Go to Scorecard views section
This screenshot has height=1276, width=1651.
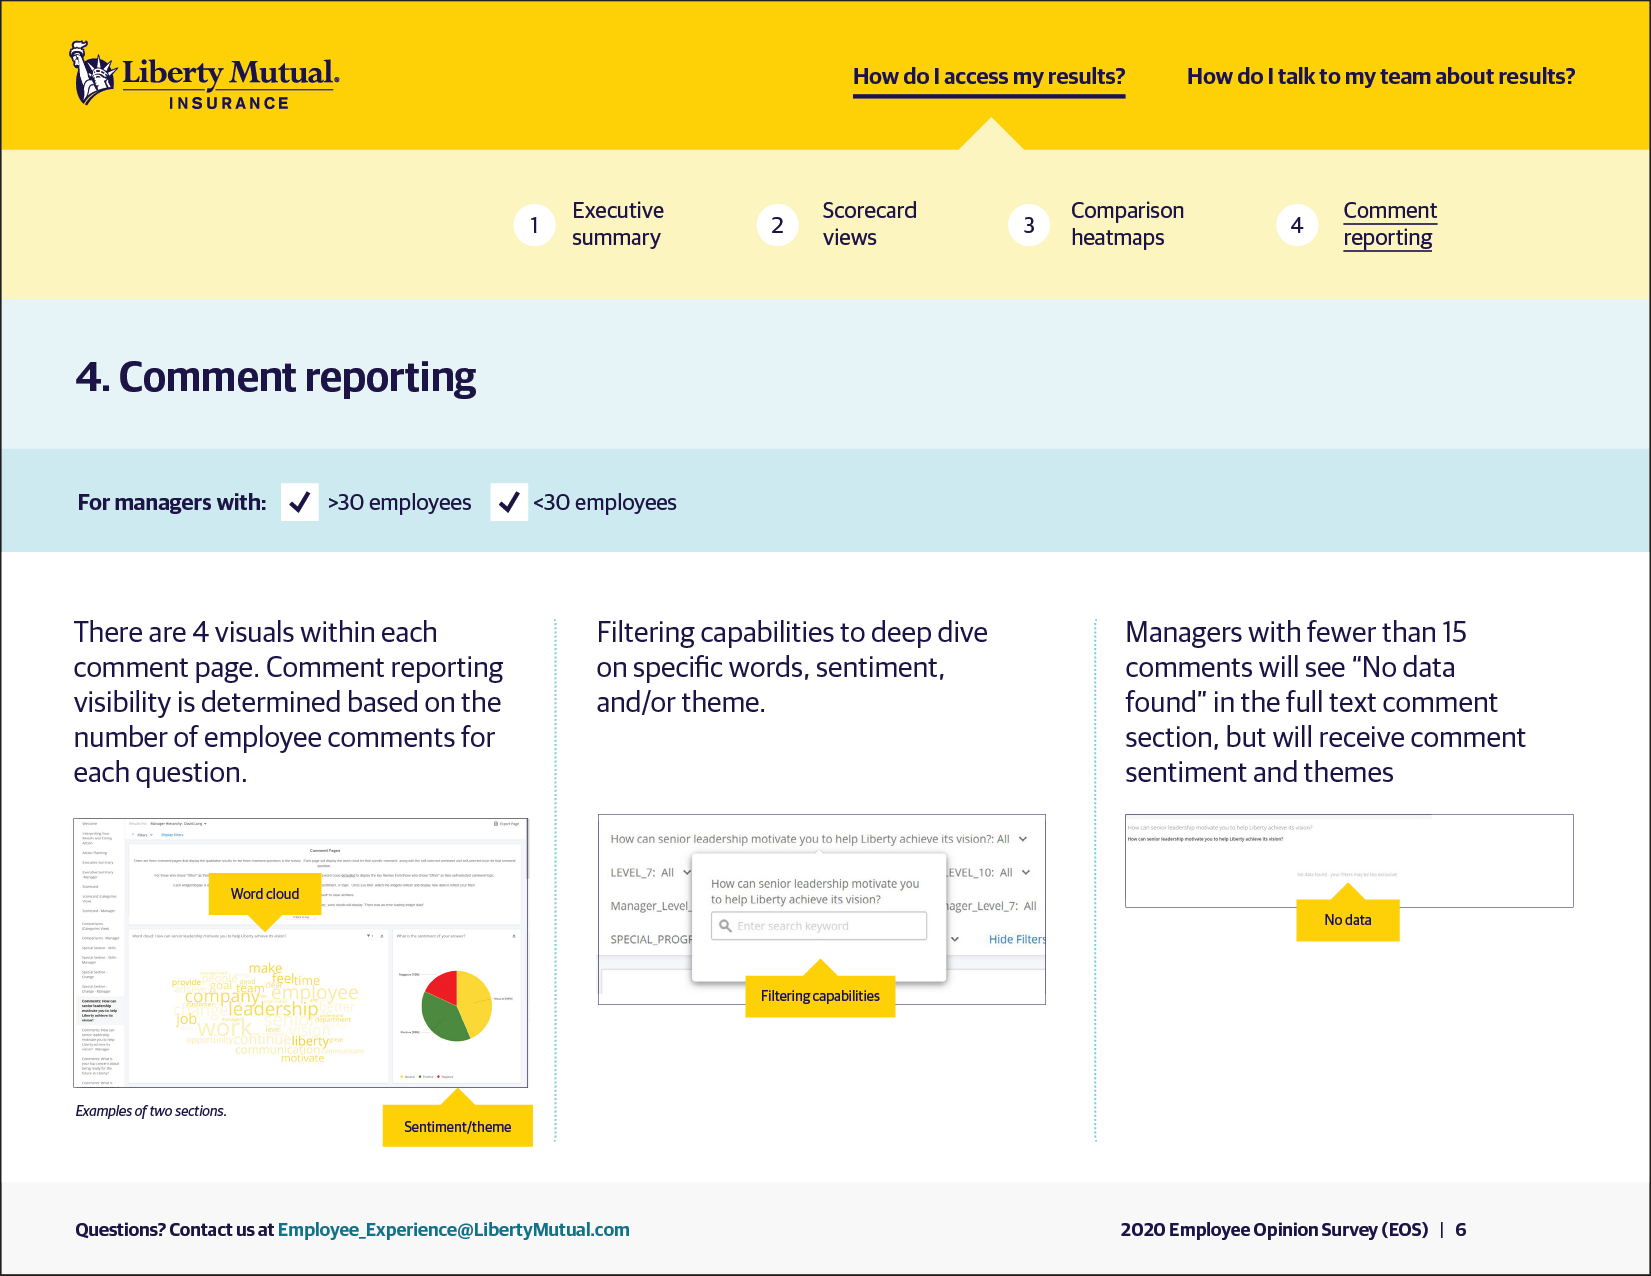click(x=869, y=224)
